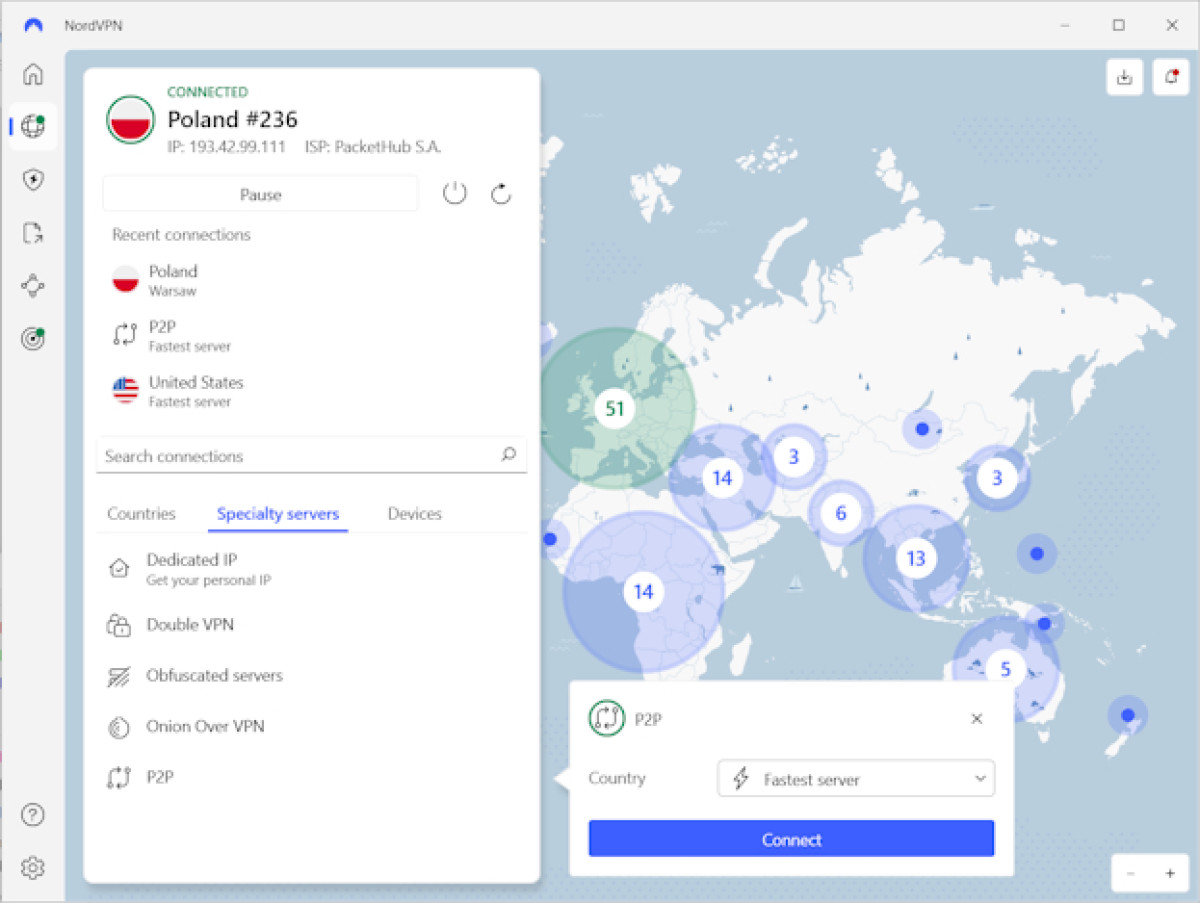Click the ISP PacketHub S.A. text

coord(373,147)
